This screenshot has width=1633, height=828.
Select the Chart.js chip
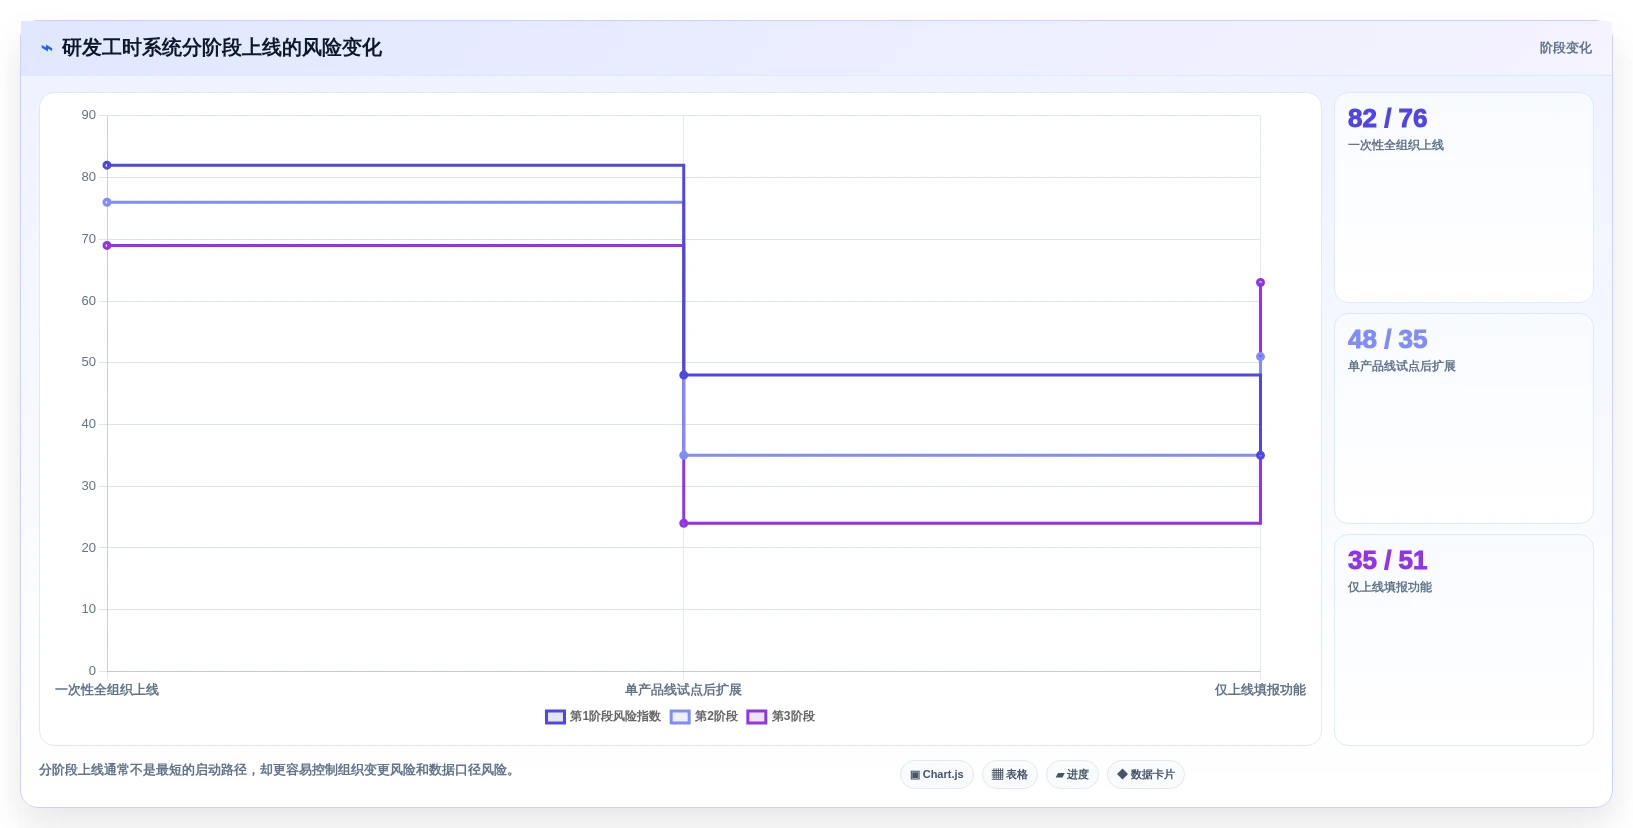coord(937,775)
